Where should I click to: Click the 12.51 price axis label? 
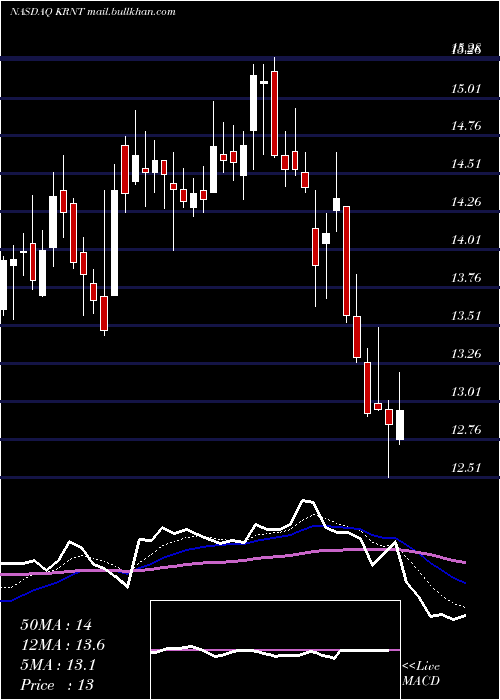click(466, 468)
